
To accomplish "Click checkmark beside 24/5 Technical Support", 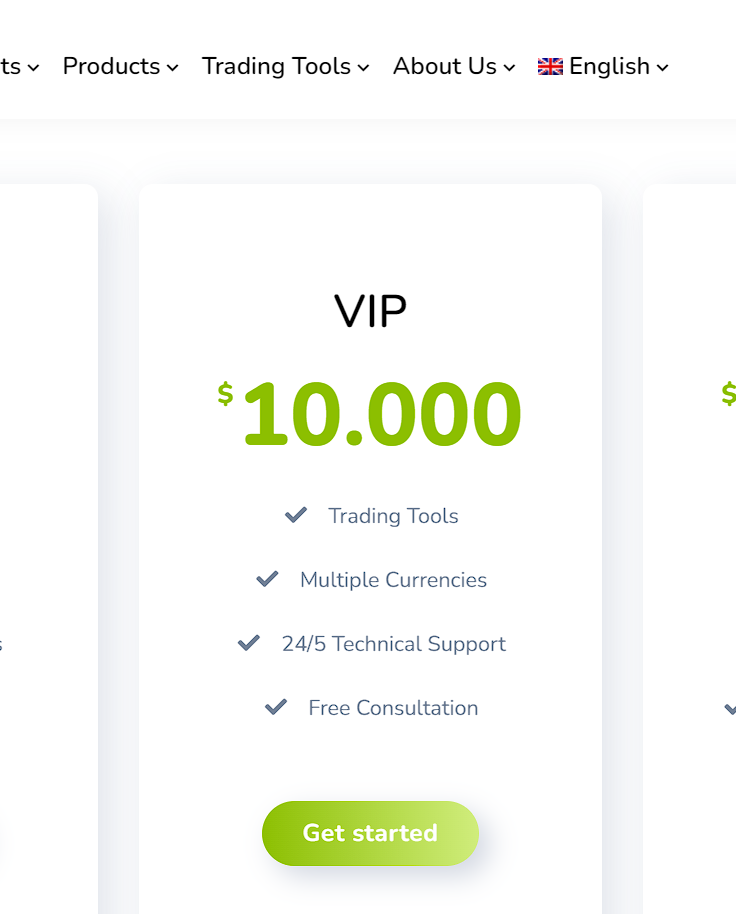I will (x=249, y=643).
